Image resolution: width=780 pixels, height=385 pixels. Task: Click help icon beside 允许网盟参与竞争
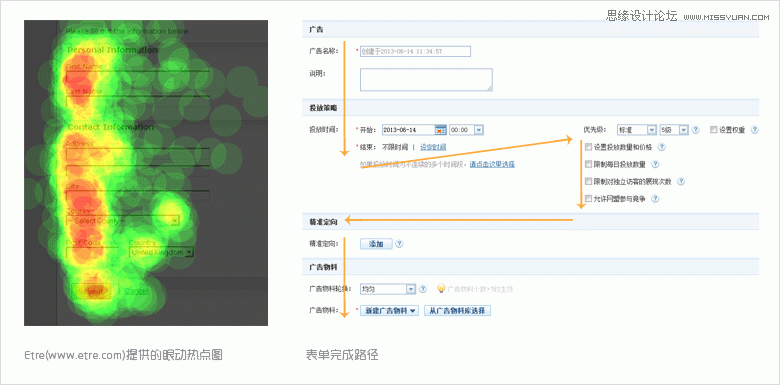[x=655, y=198]
